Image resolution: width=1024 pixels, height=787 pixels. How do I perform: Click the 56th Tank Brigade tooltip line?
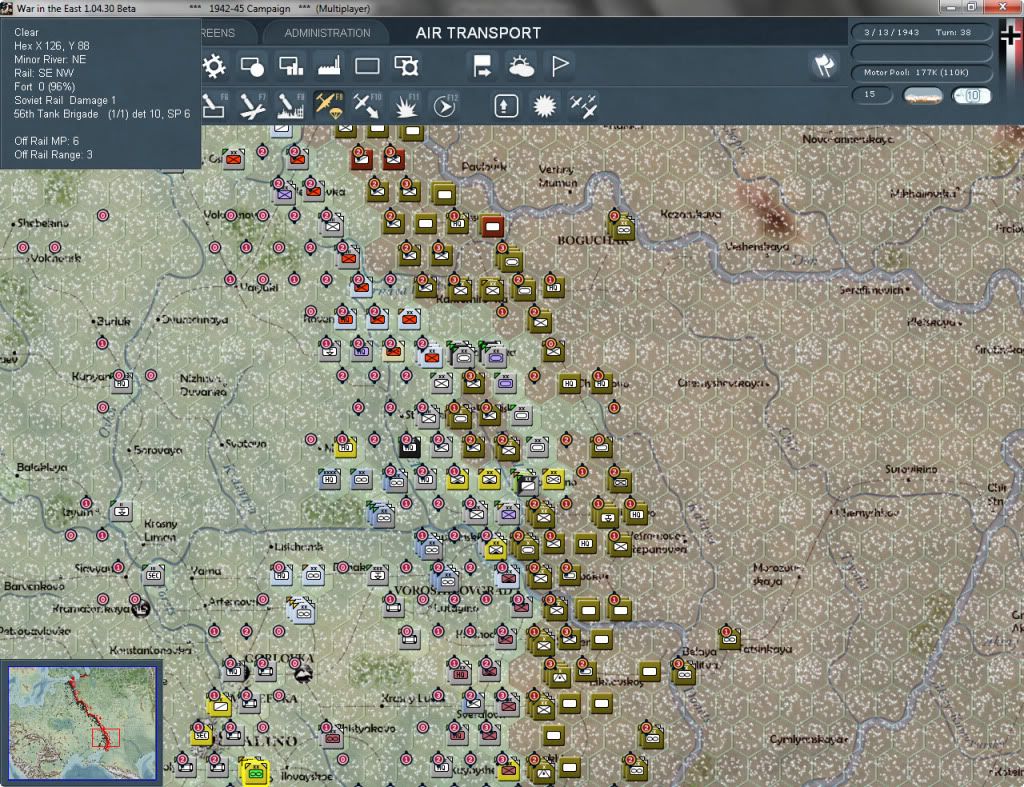[x=102, y=114]
